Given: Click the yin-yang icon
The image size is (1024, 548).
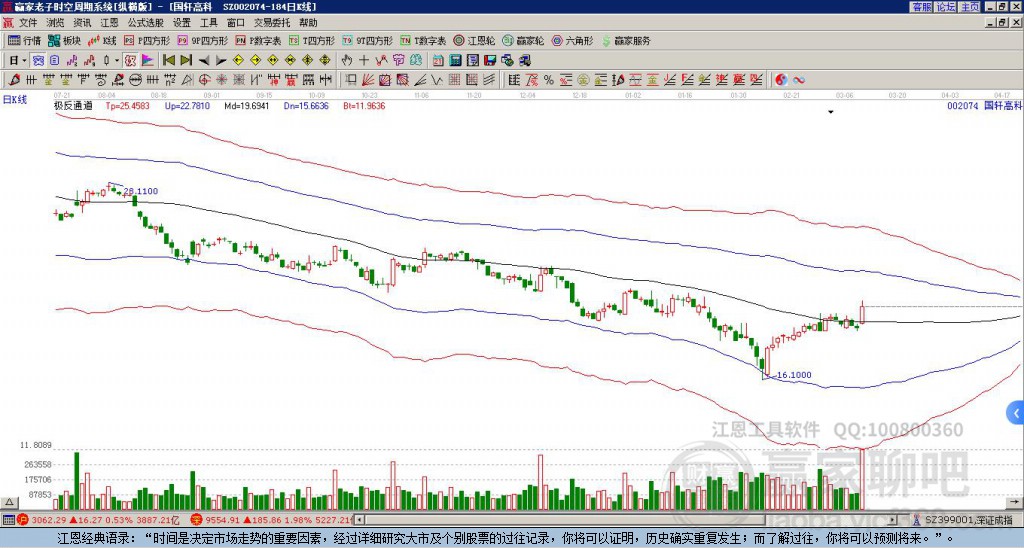Looking at the screenshot, I should point(781,80).
